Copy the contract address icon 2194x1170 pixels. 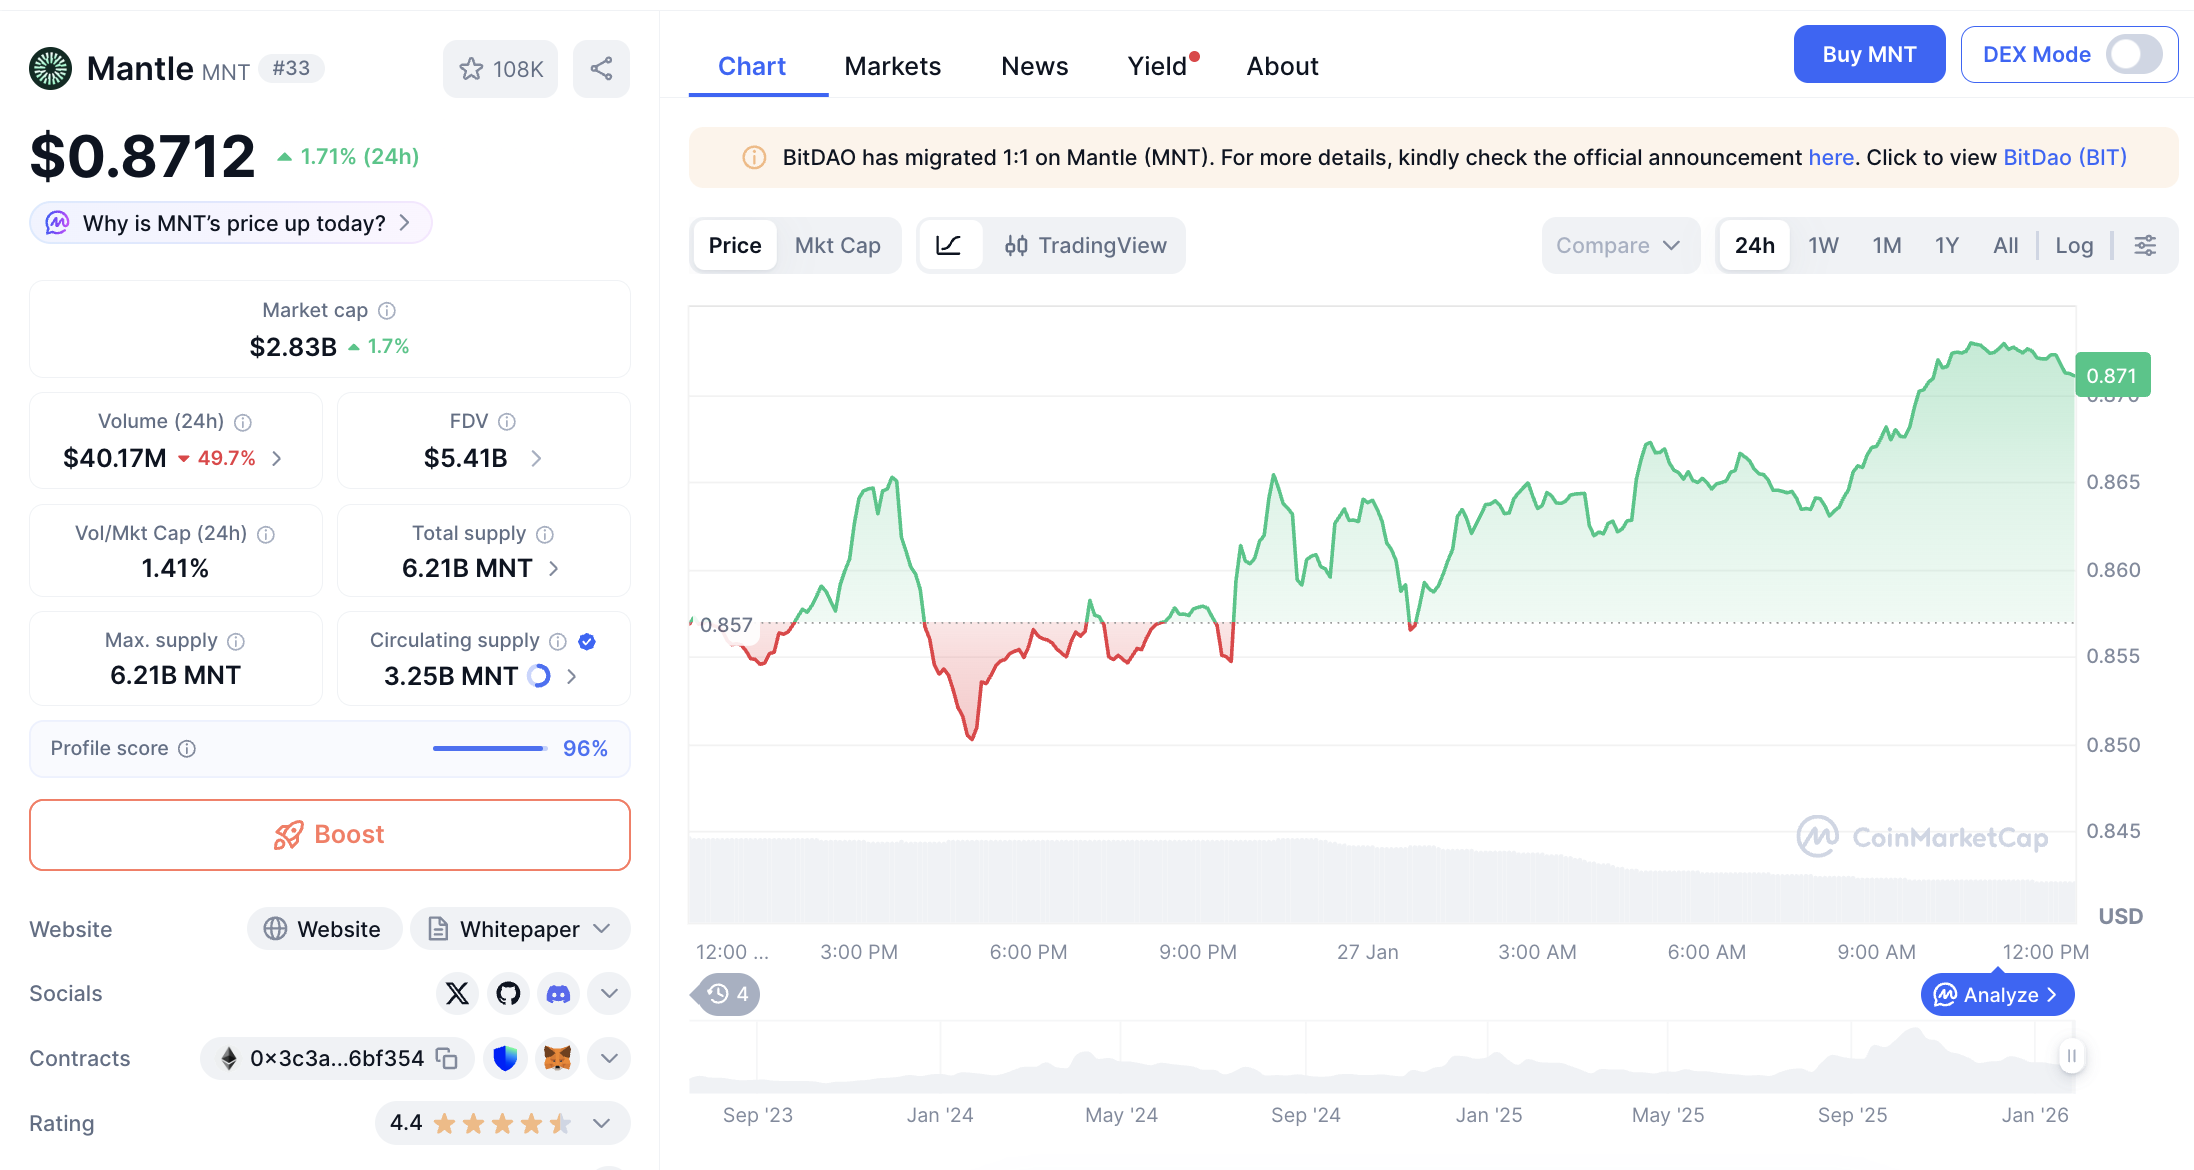point(447,1058)
